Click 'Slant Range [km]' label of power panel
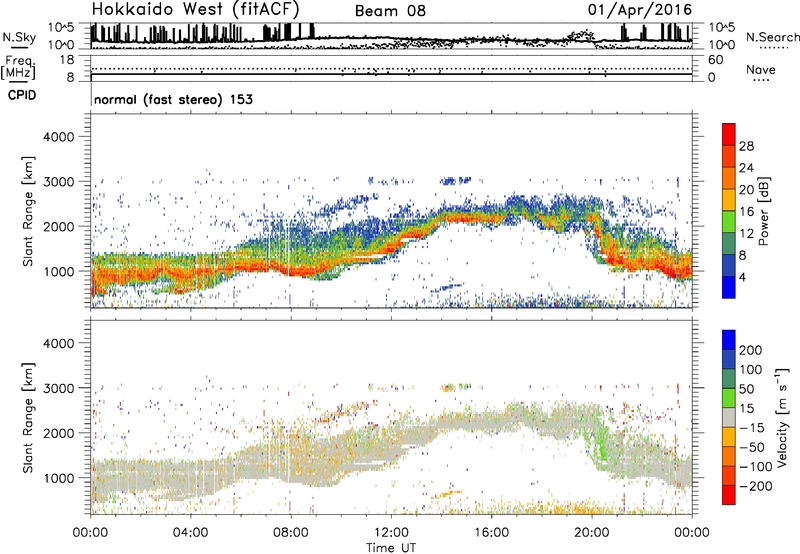Screen dimensions: 800x554 (x=28, y=211)
